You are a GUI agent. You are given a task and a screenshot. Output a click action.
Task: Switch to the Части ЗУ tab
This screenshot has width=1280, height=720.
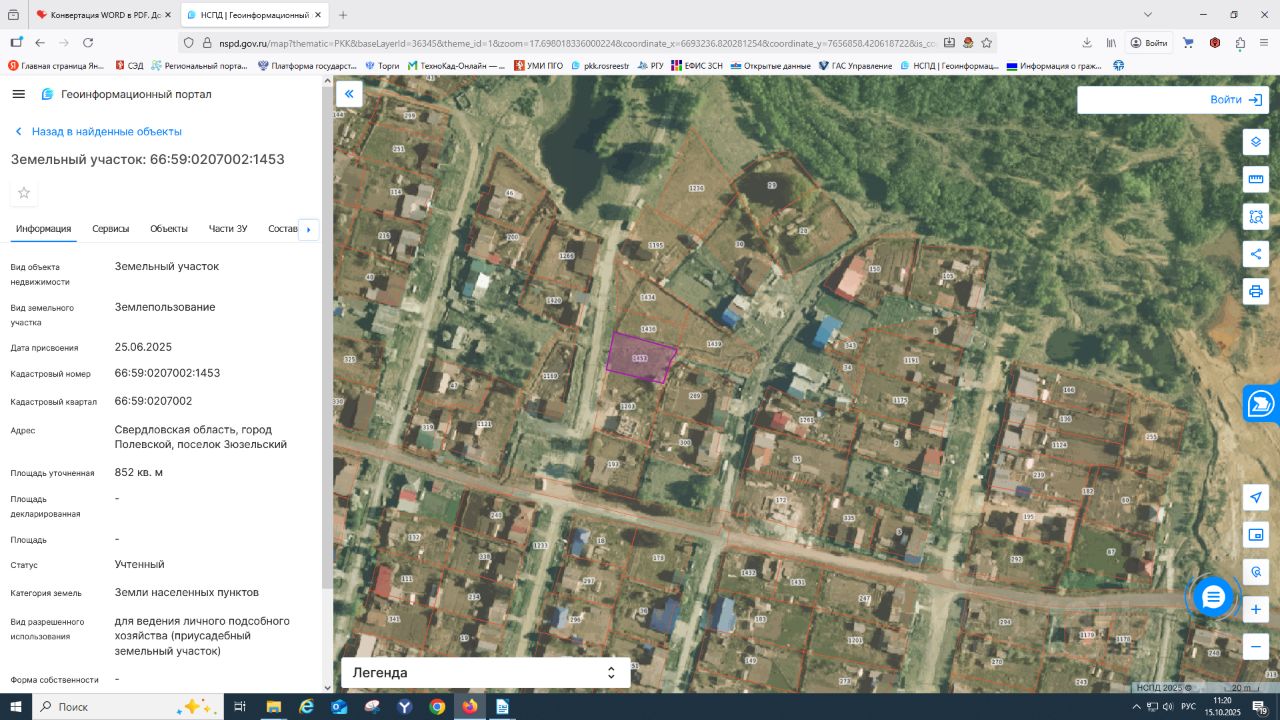pyautogui.click(x=228, y=229)
